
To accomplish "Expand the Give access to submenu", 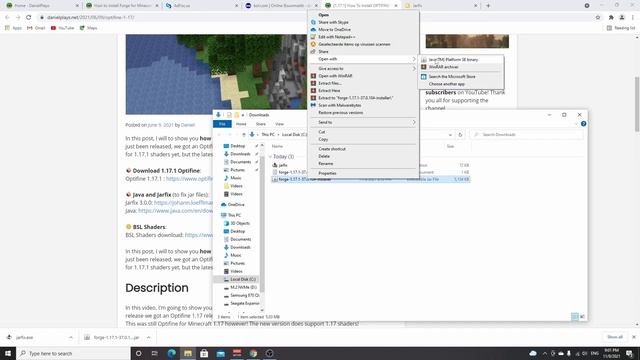I will pyautogui.click(x=414, y=69).
